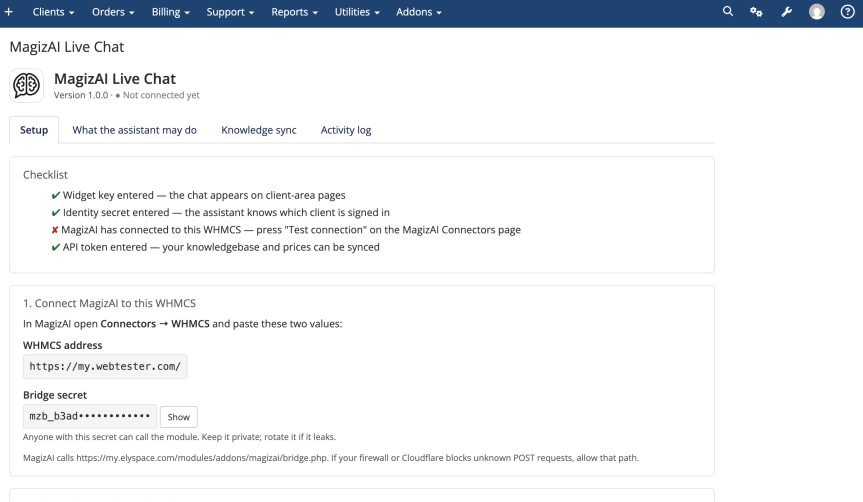This screenshot has width=863, height=502.
Task: Expand the Orders dropdown menu
Action: (x=113, y=12)
